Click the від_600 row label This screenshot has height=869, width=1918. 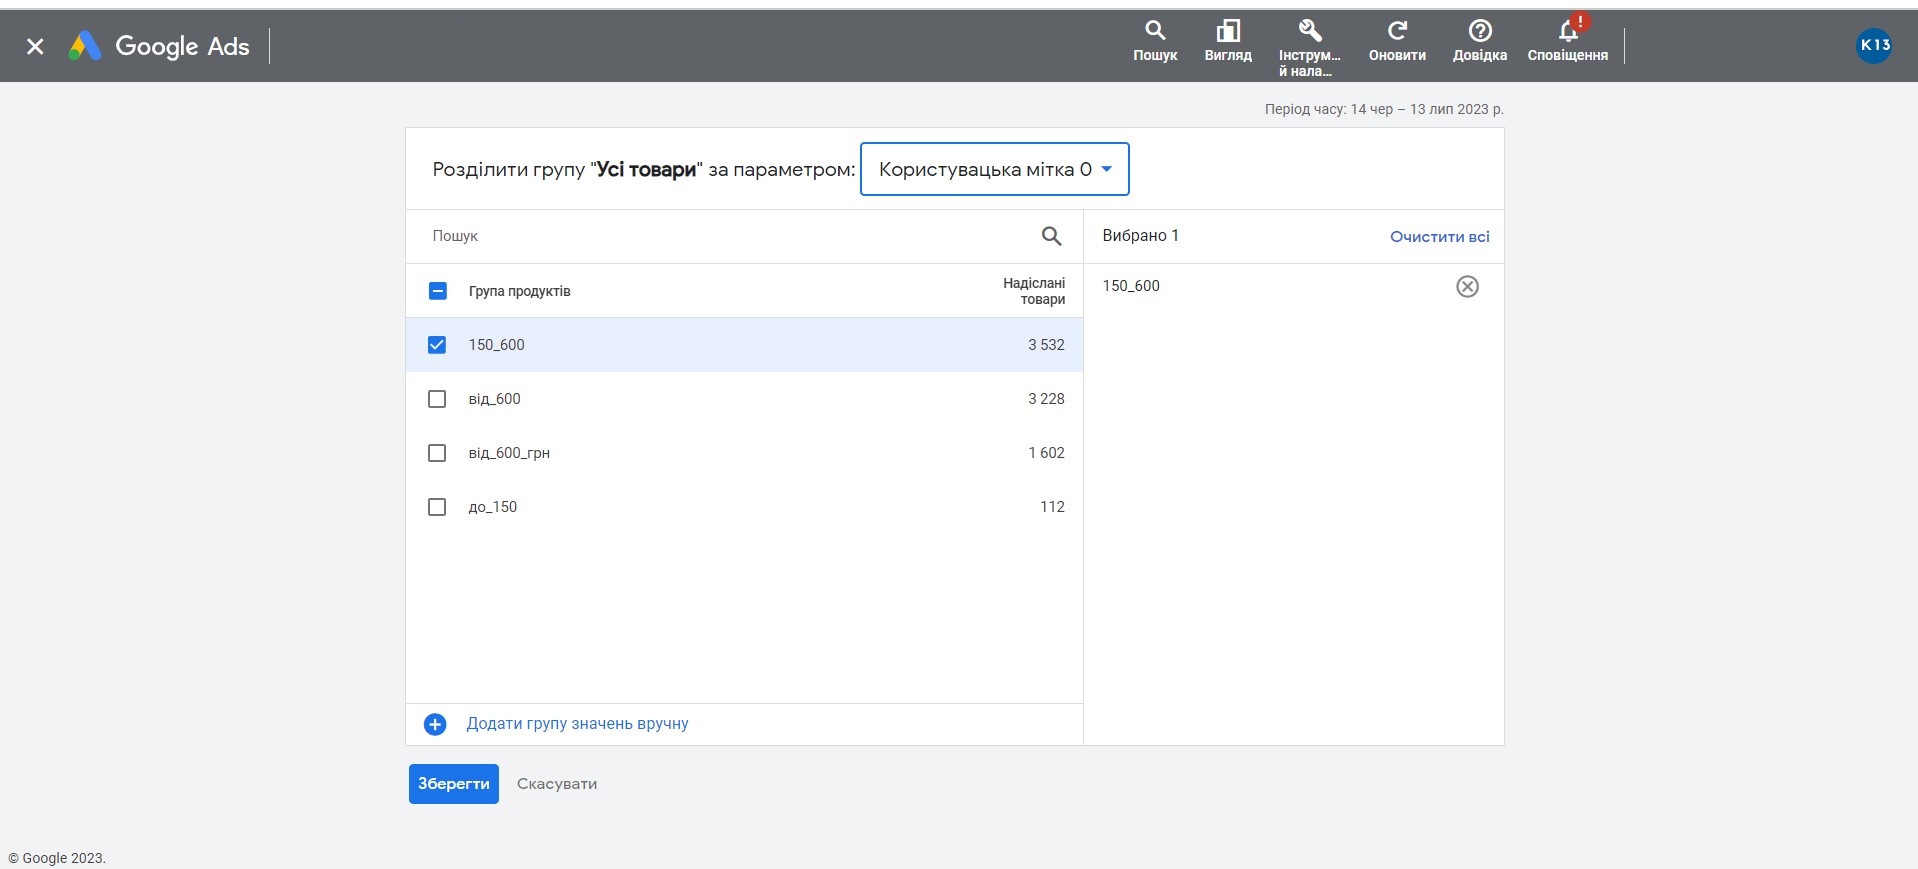[494, 399]
